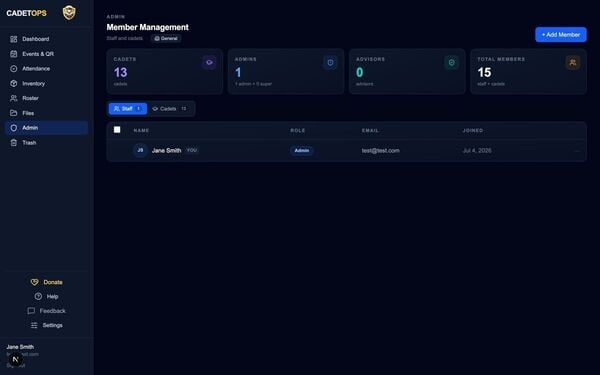Click the ROLE column header

coord(298,130)
